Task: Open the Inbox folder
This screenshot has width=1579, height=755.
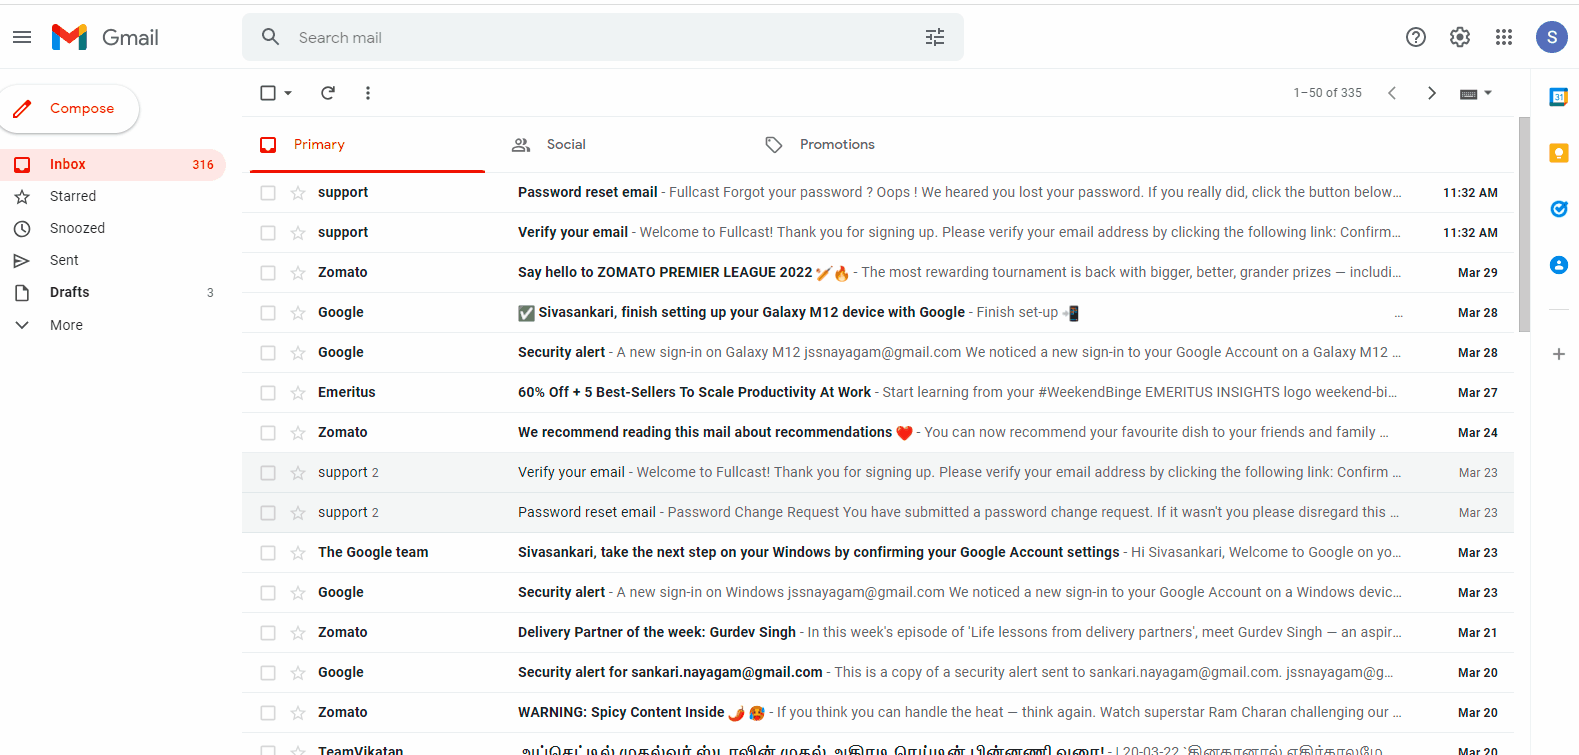Action: pyautogui.click(x=113, y=164)
